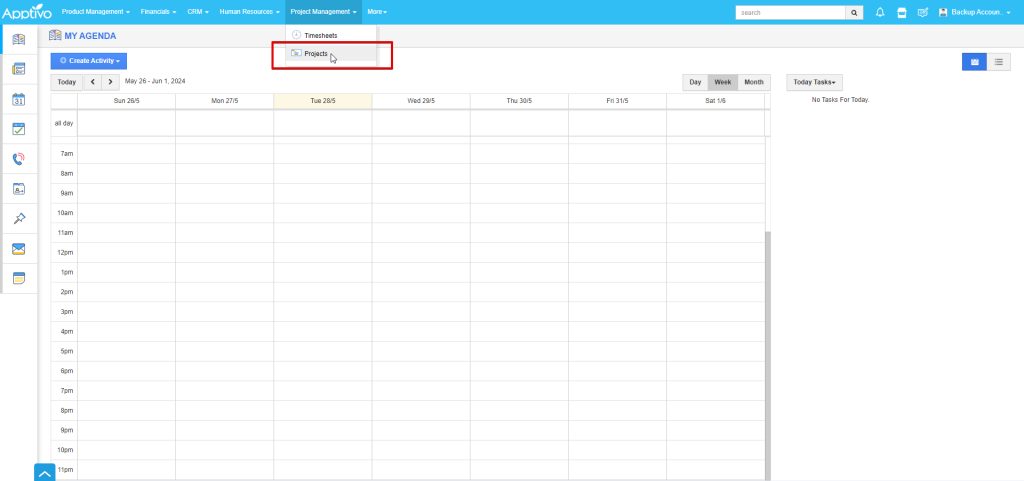The width and height of the screenshot is (1024, 481).
Task: Click the pushpin notes sidebar icon
Action: 18,219
